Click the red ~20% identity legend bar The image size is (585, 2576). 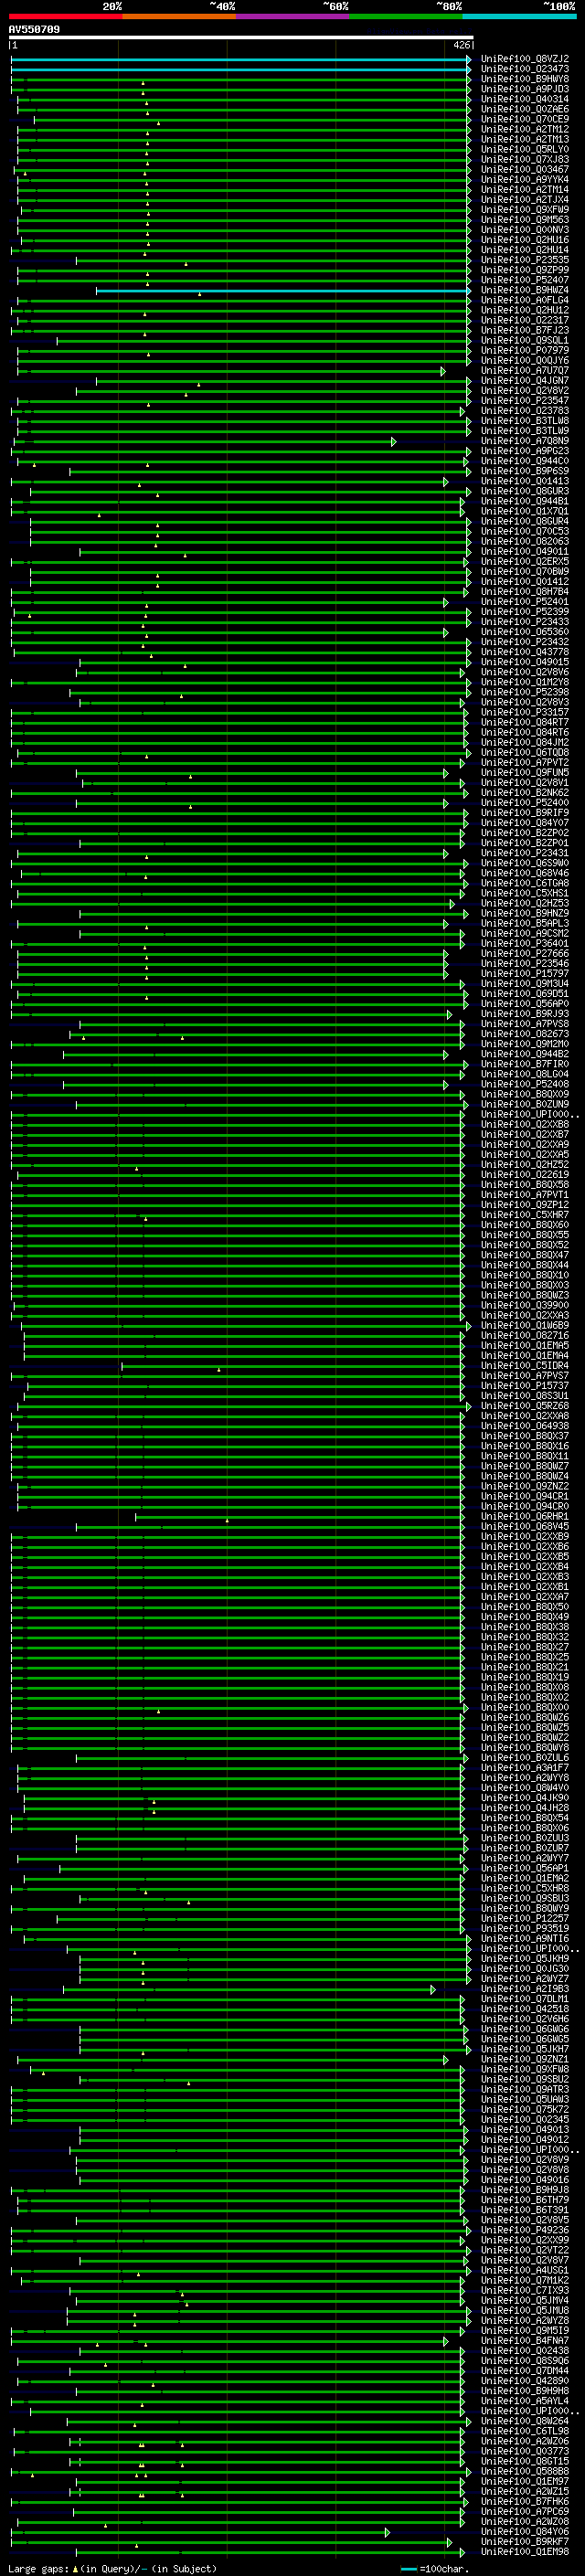pyautogui.click(x=65, y=16)
